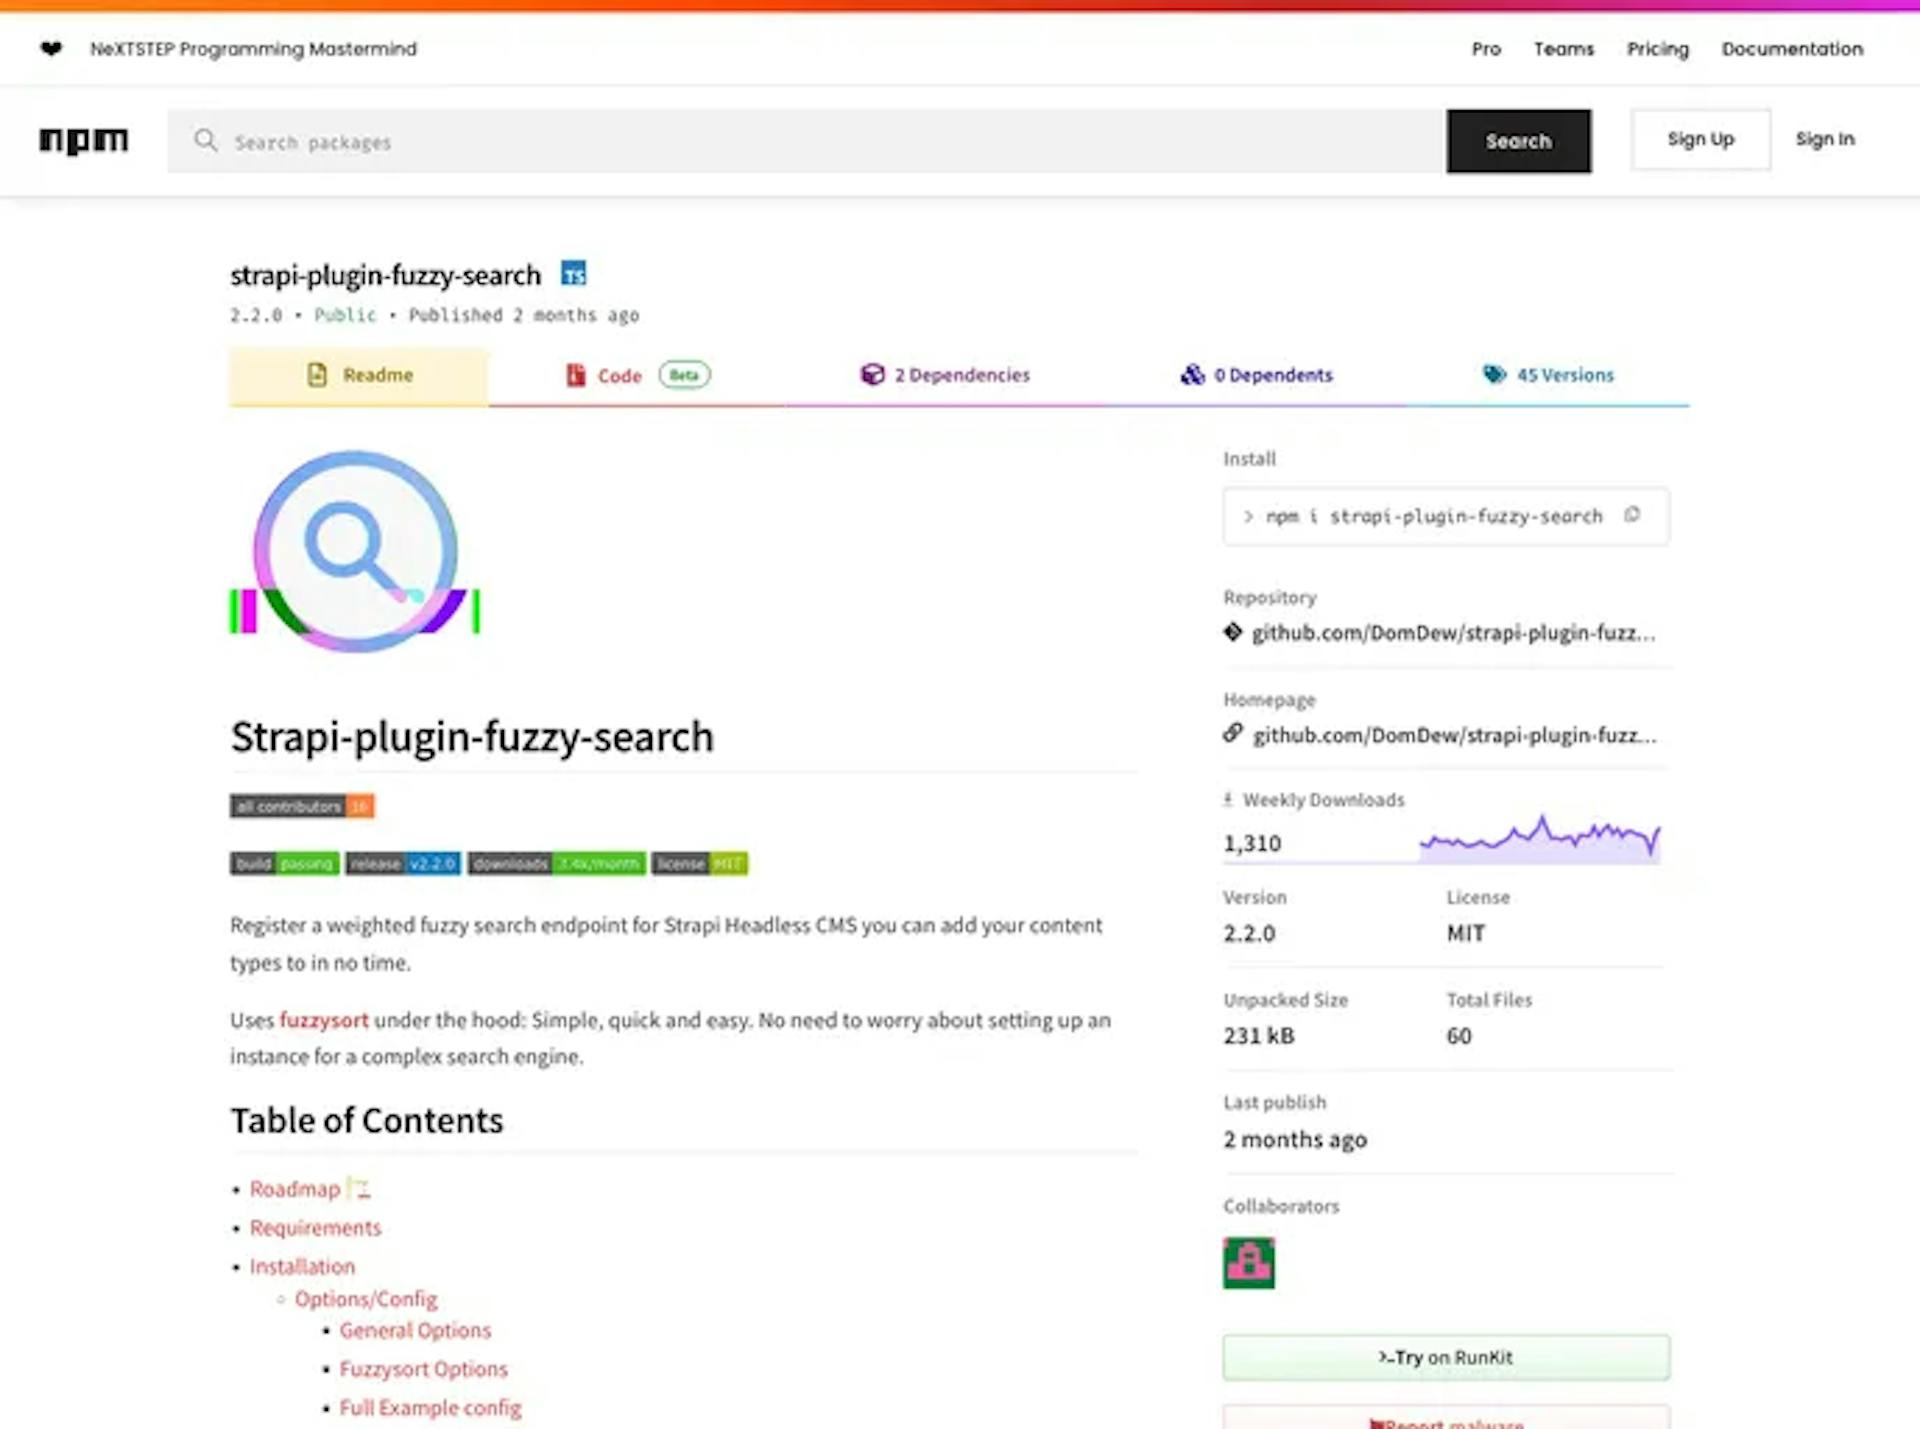Jump to Fuzzysort Options link

click(423, 1369)
